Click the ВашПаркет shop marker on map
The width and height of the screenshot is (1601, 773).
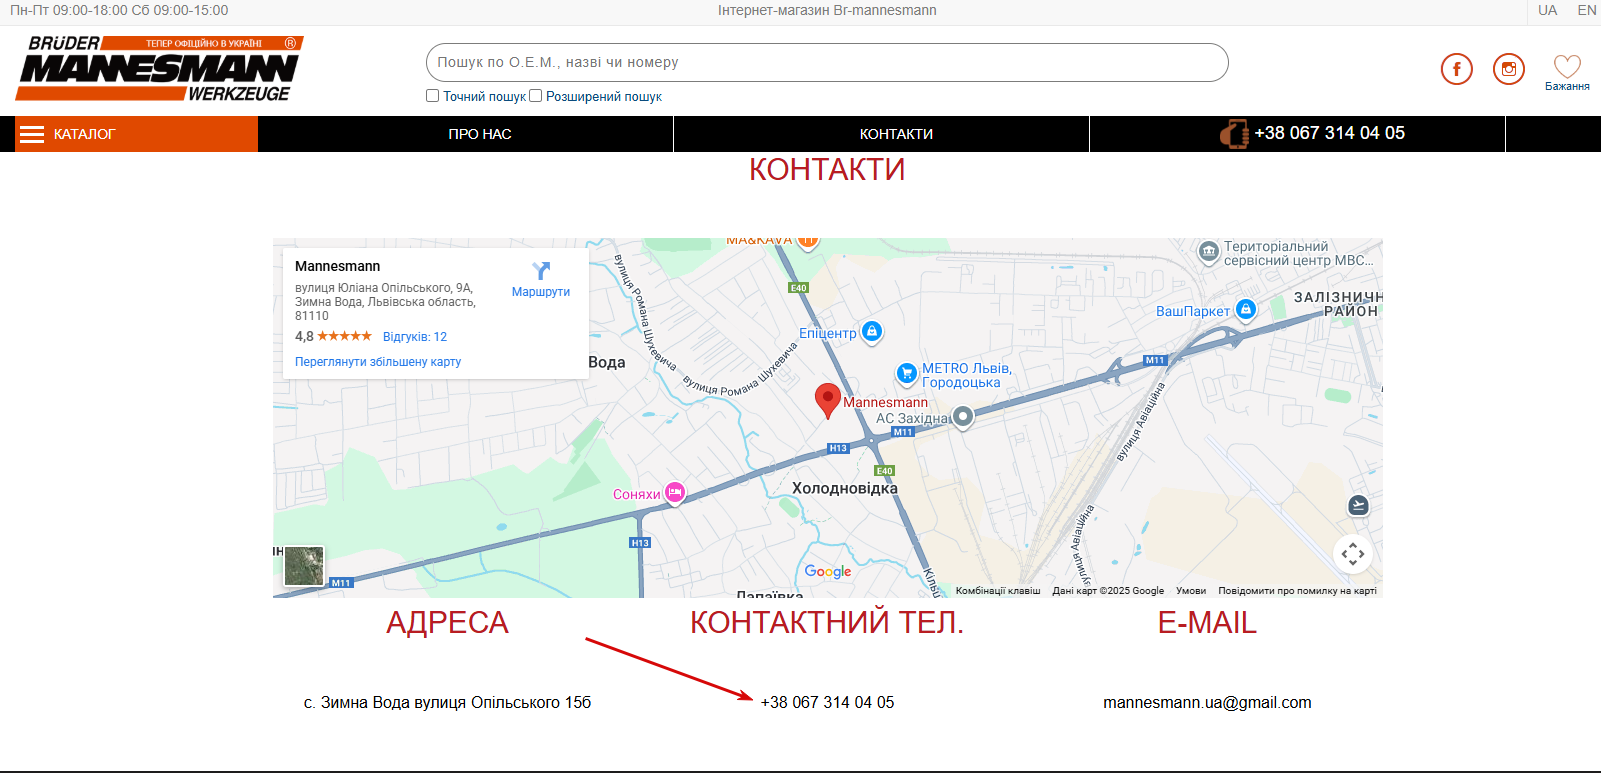1246,310
